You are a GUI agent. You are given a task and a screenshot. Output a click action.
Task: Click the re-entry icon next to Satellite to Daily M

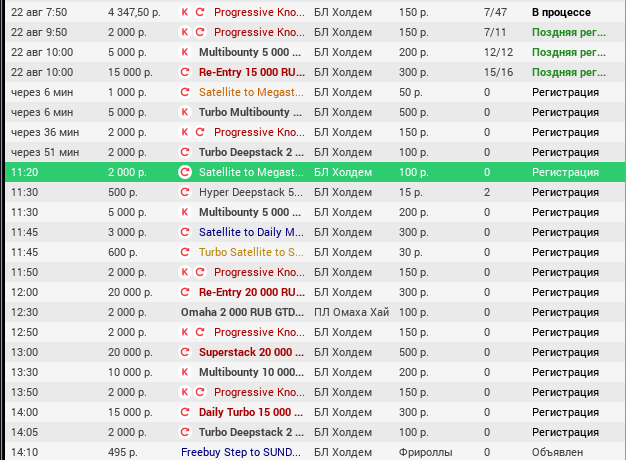tap(184, 232)
